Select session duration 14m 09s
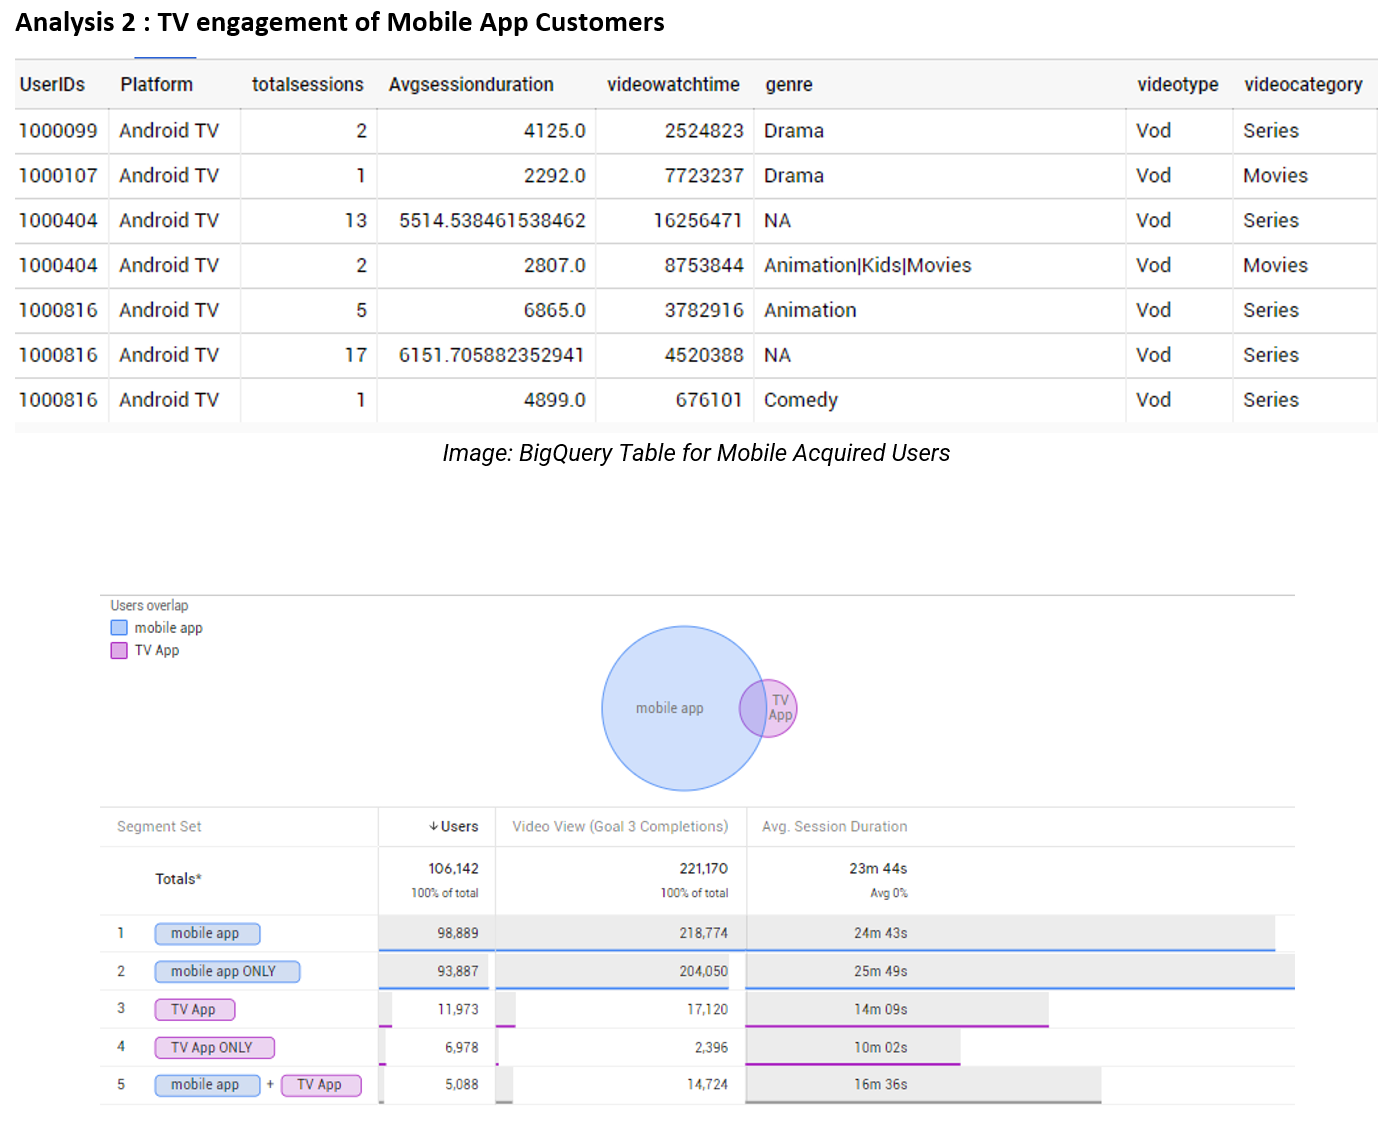This screenshot has width=1392, height=1138. click(x=881, y=1009)
